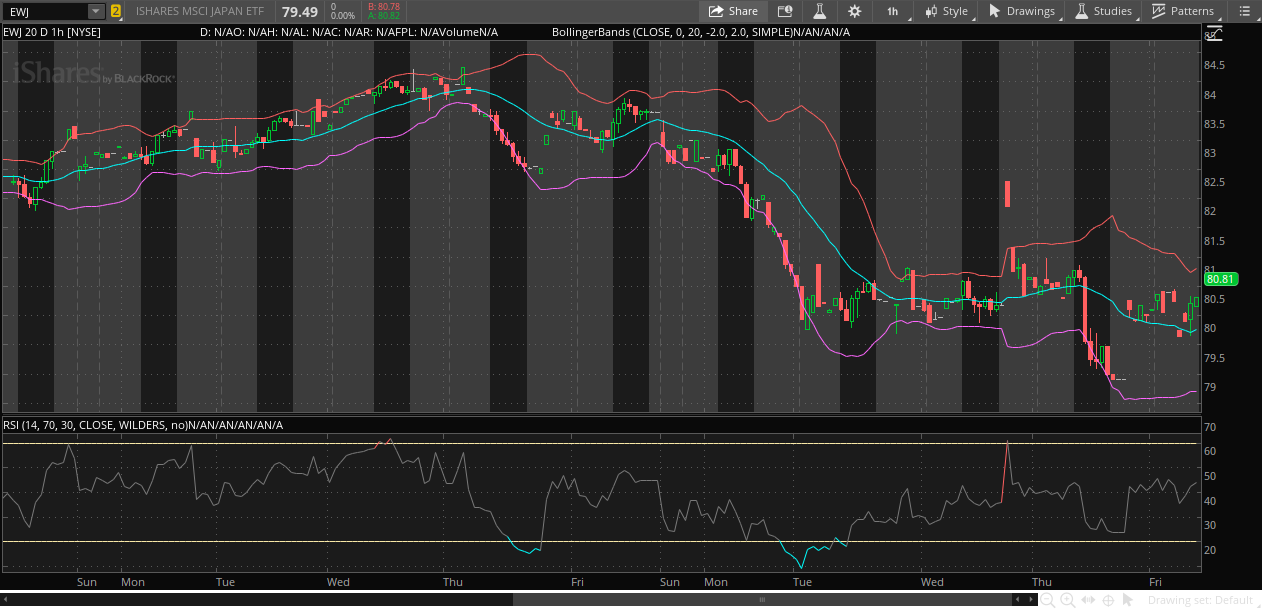
Task: Open the Drawing set: Default selector
Action: (x=1200, y=600)
